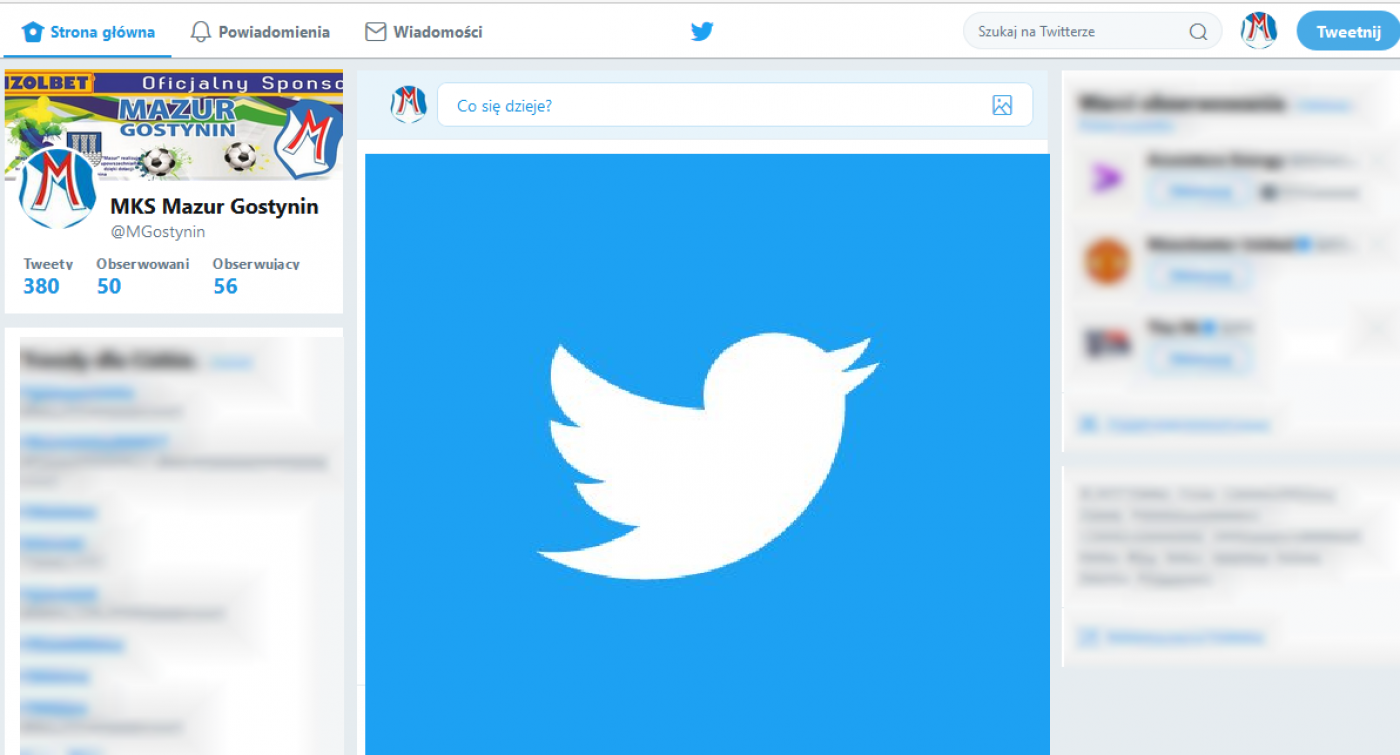The image size is (1400, 755).
Task: Click the purple avatar in follow suggestions
Action: pos(1107,179)
